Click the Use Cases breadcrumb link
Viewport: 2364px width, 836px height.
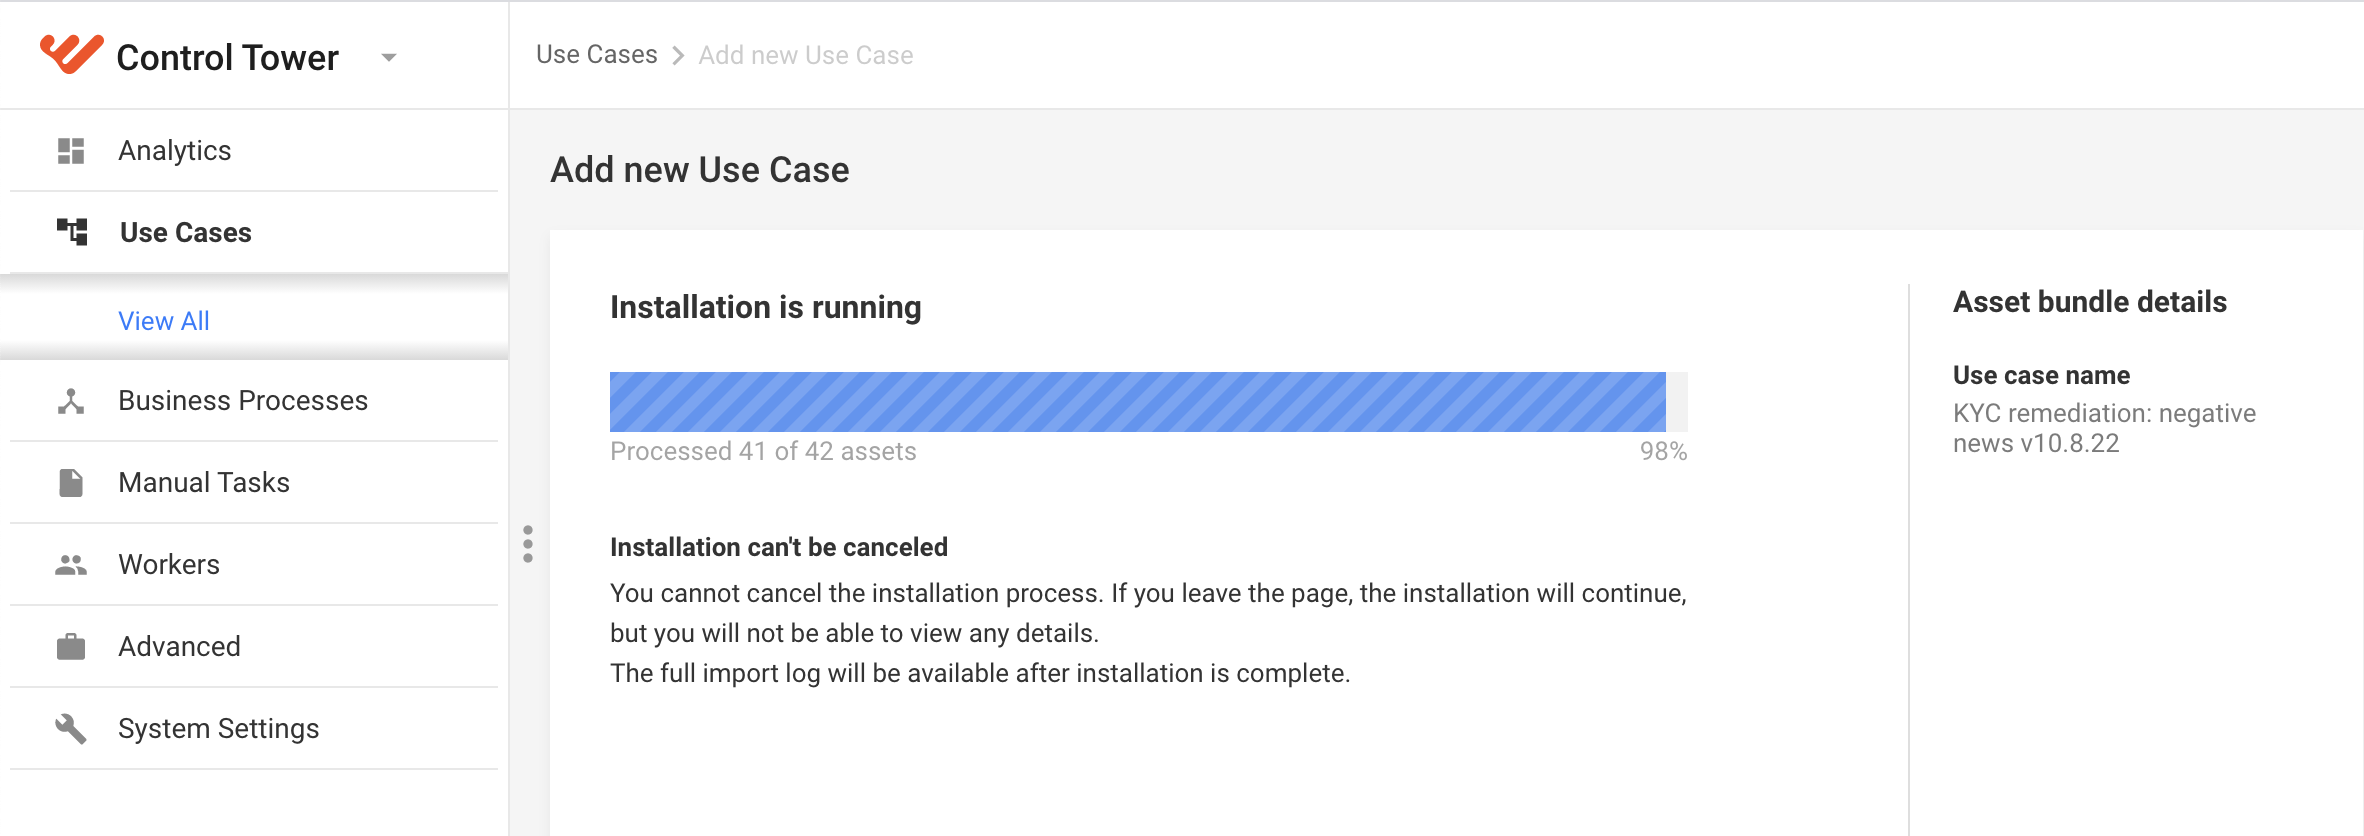tap(597, 55)
